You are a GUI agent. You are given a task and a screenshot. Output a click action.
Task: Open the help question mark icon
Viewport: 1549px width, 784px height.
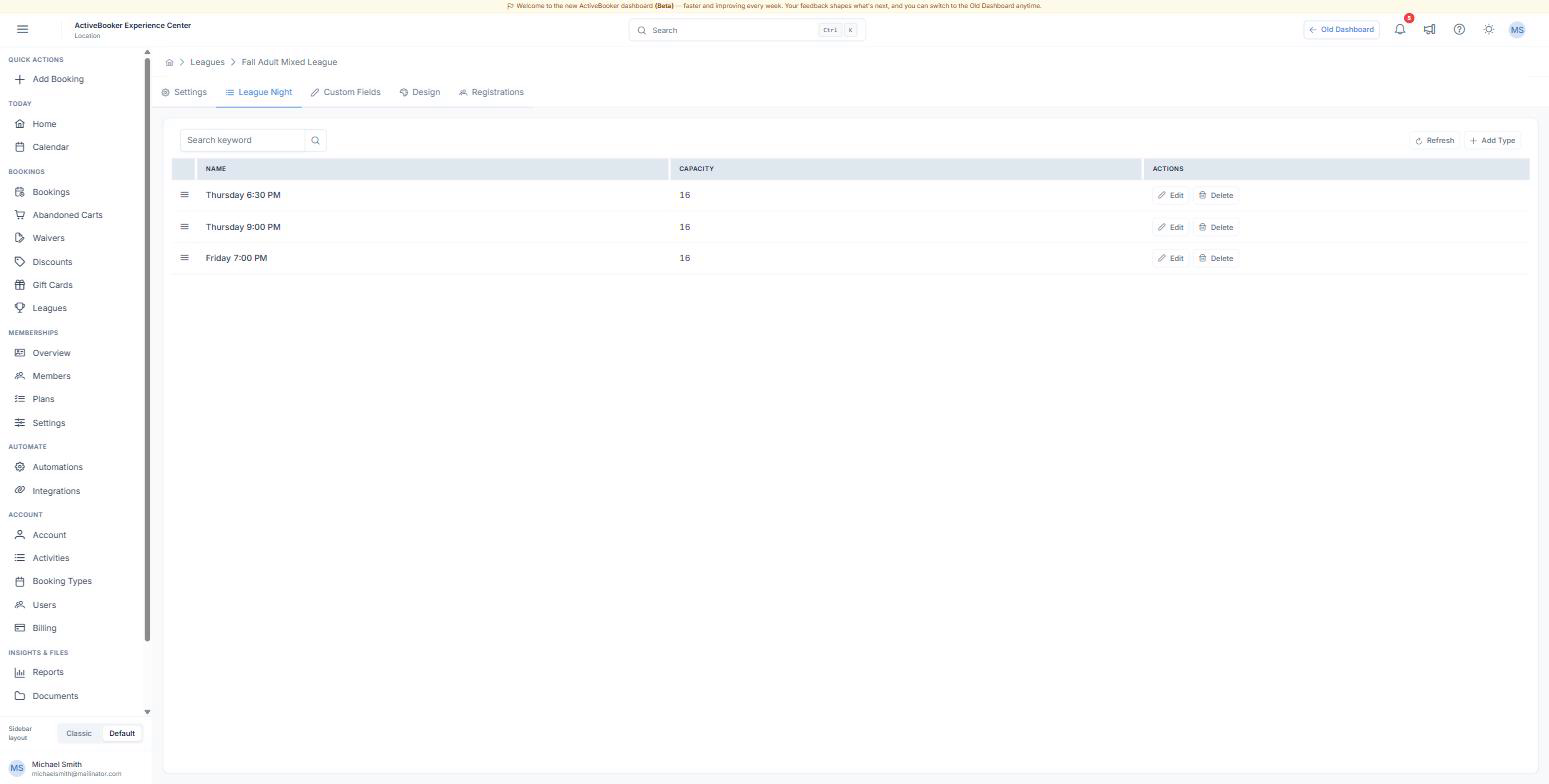[1459, 30]
